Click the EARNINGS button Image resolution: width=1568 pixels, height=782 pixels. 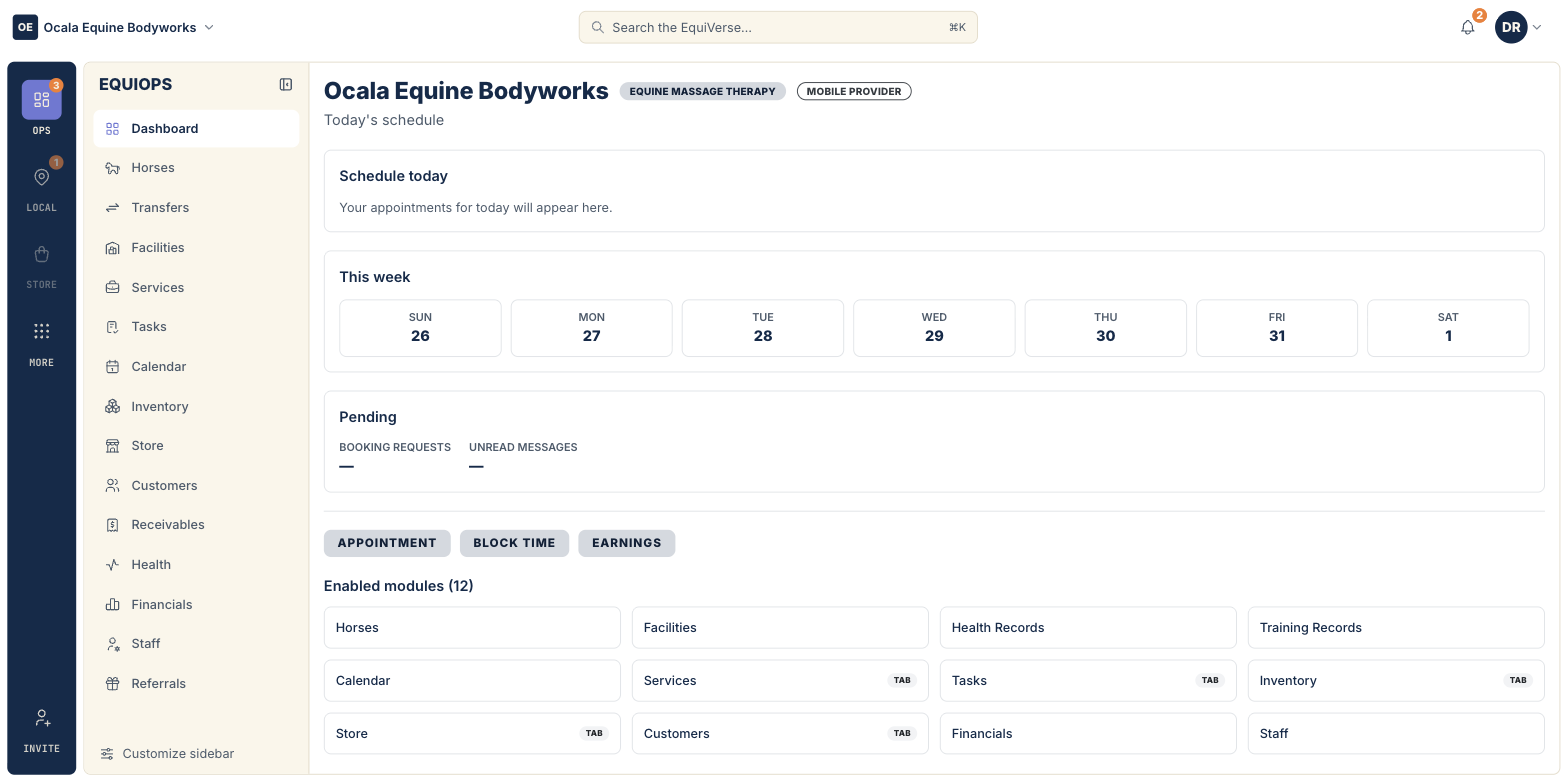point(627,543)
